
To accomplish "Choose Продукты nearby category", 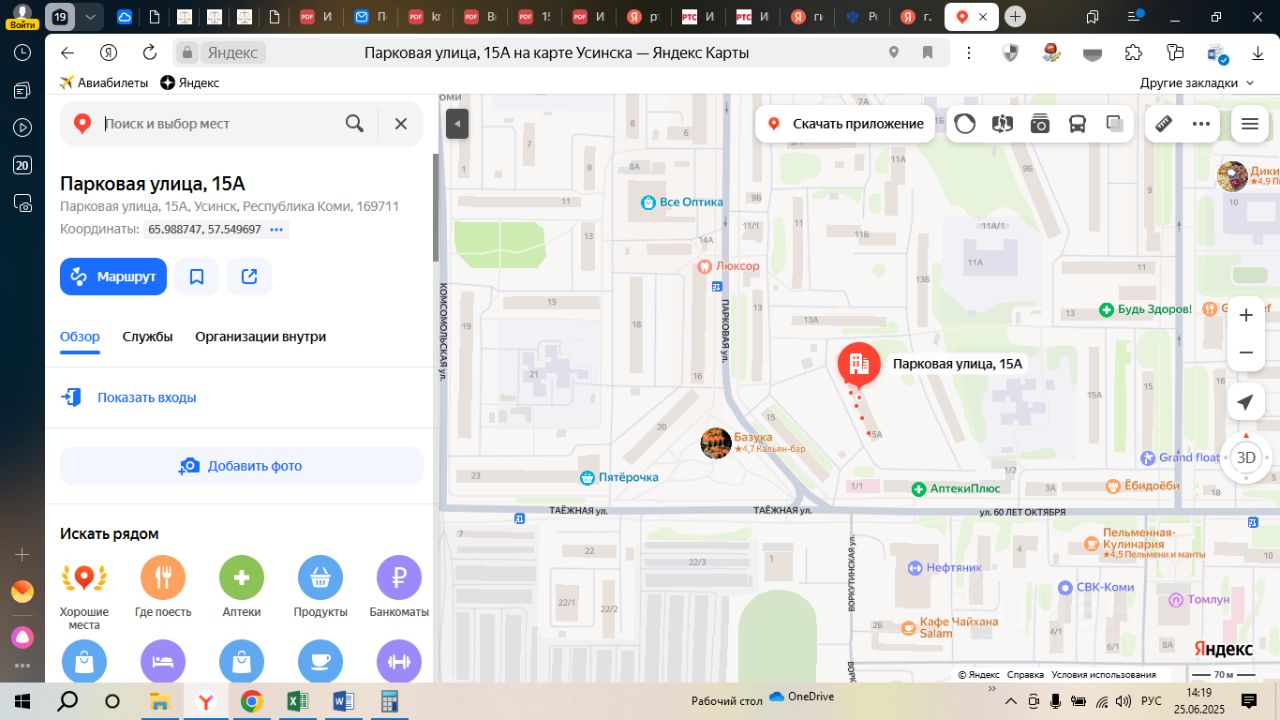I will point(320,588).
